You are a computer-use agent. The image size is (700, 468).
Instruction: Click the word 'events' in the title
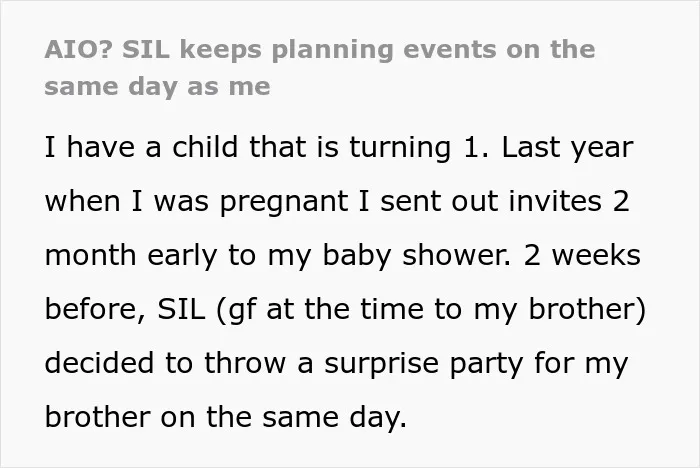(450, 50)
